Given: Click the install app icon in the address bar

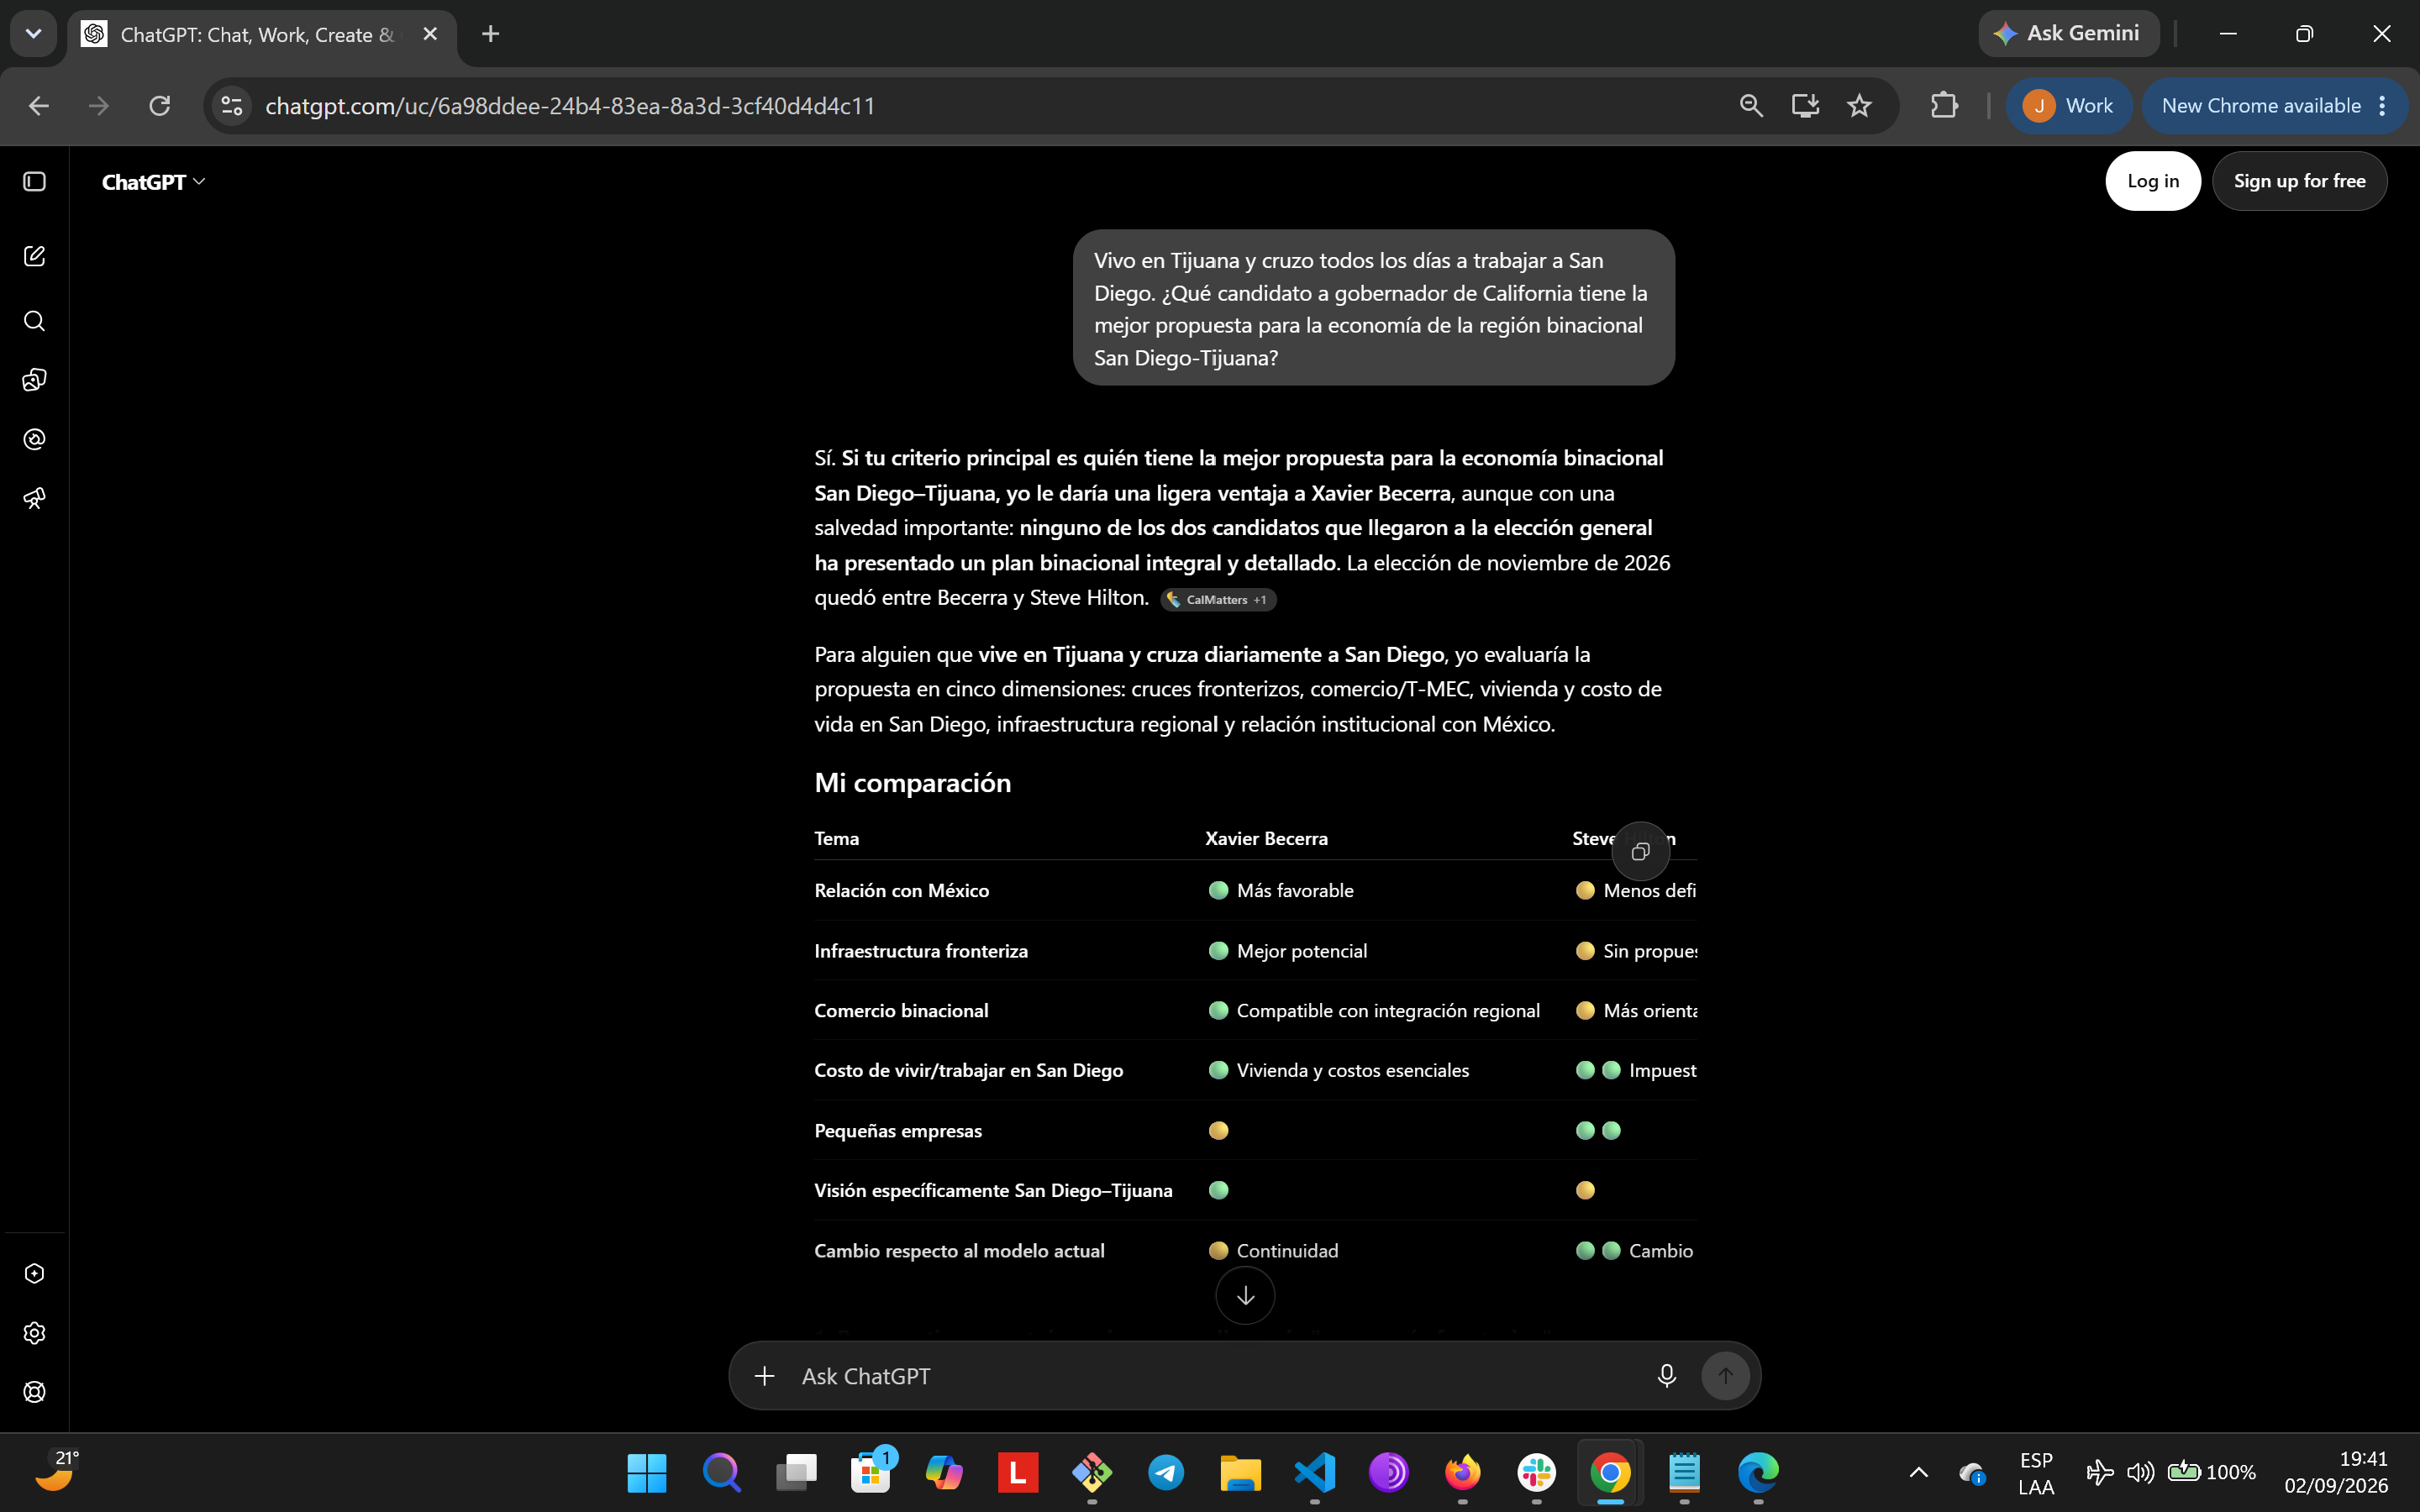Looking at the screenshot, I should pos(1805,106).
